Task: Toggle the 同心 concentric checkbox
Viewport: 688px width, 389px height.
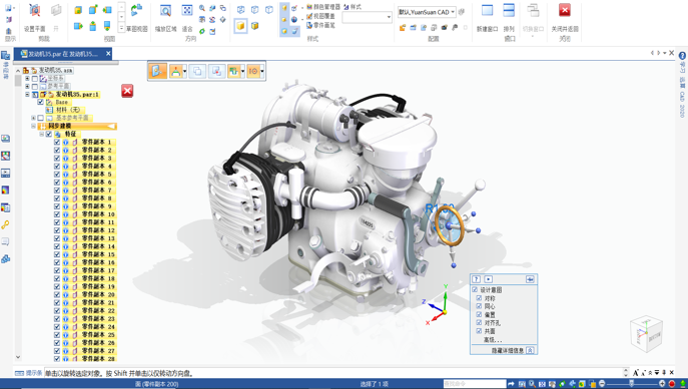Action: (479, 306)
